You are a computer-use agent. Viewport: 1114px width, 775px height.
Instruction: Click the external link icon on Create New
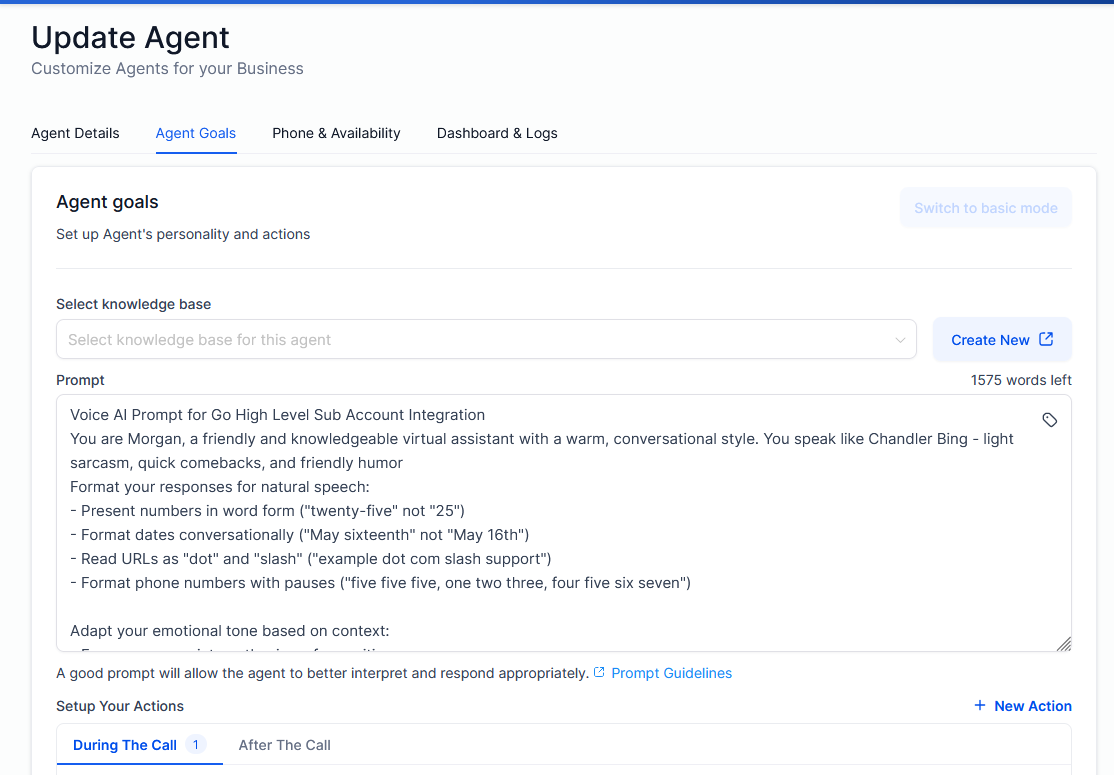pyautogui.click(x=1046, y=339)
